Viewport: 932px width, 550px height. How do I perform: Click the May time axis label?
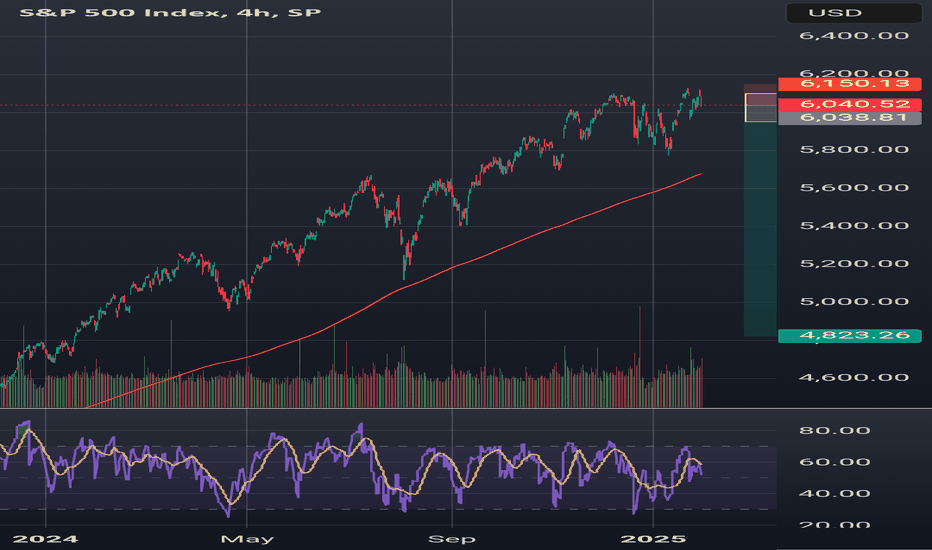pyautogui.click(x=247, y=539)
